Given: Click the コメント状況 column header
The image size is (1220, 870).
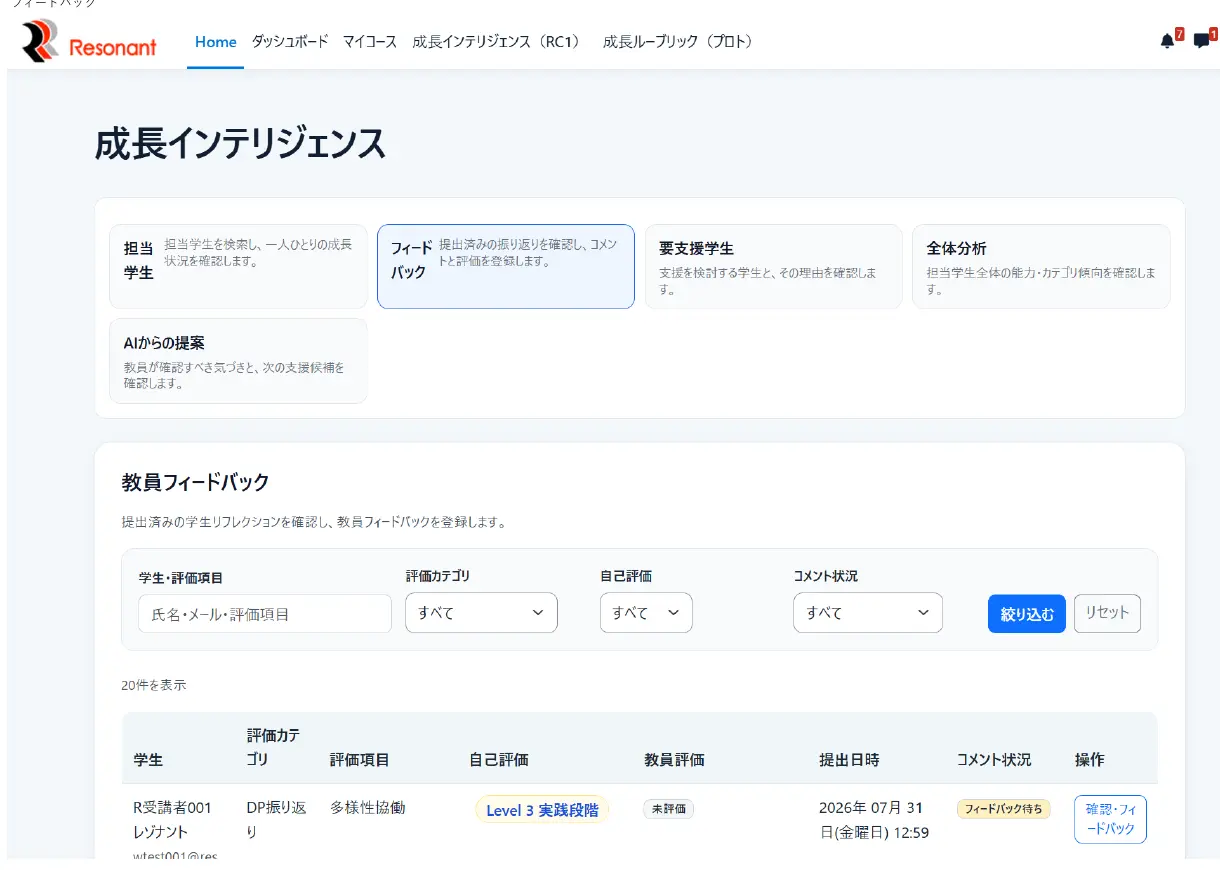Looking at the screenshot, I should (x=993, y=760).
